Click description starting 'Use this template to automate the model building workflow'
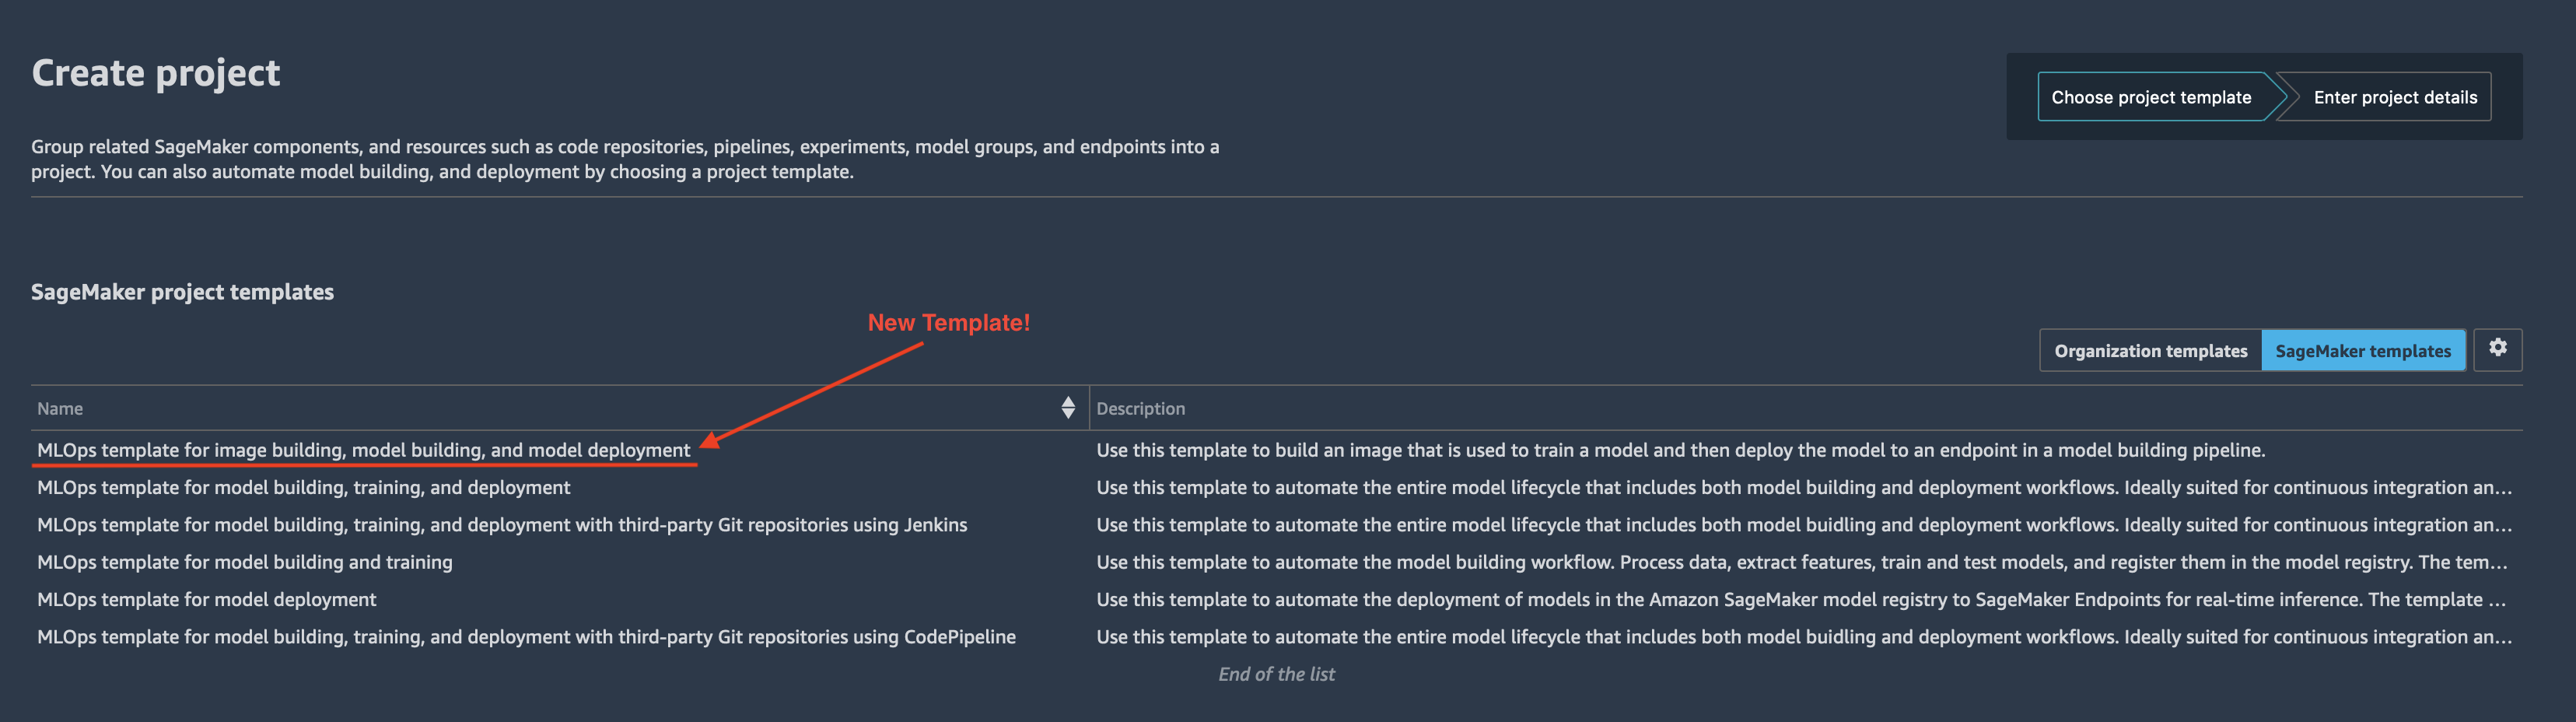The width and height of the screenshot is (2576, 722). pyautogui.click(x=1800, y=563)
